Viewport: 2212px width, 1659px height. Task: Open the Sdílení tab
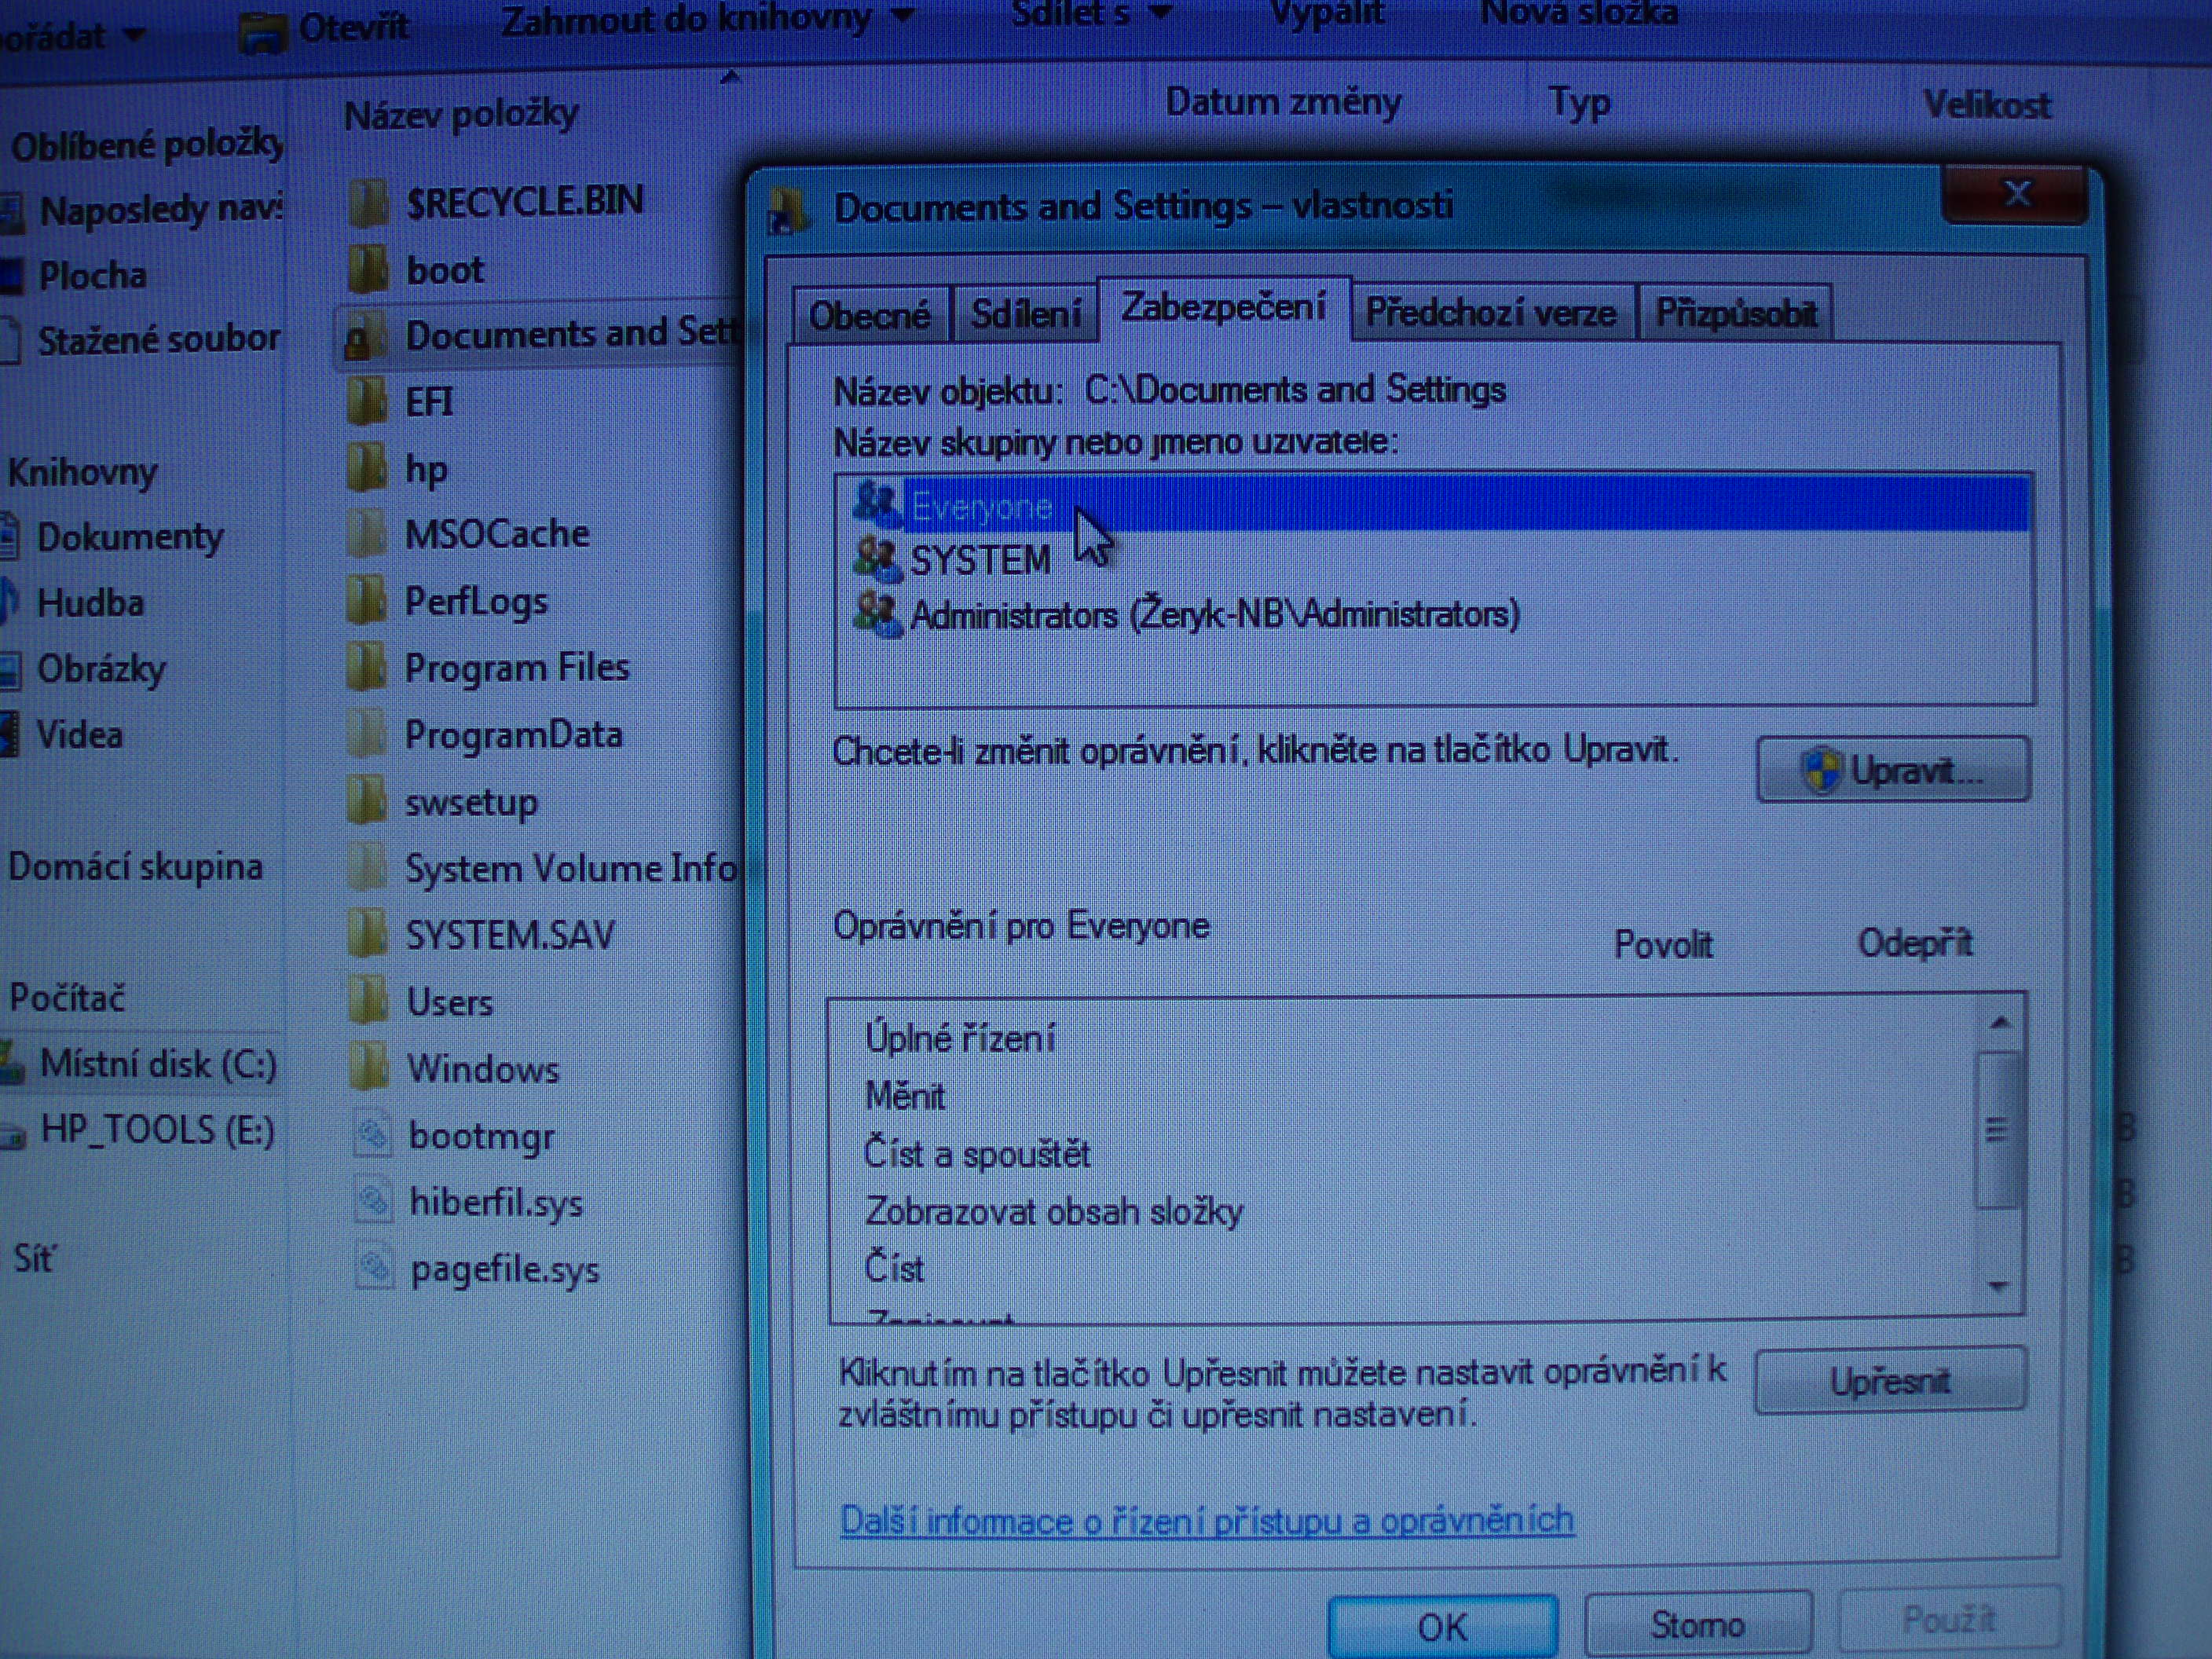point(1025,315)
